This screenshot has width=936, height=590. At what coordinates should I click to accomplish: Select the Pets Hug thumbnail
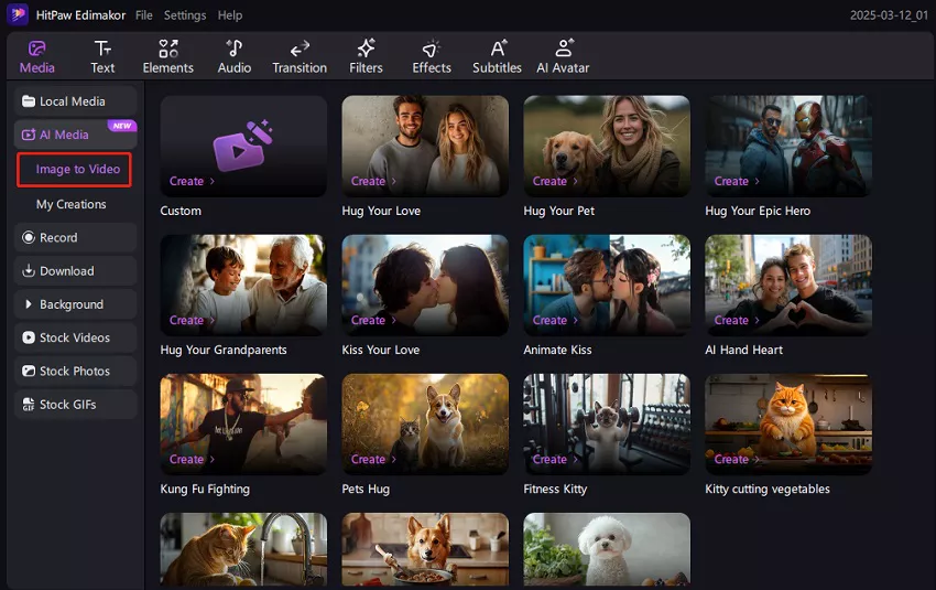click(x=425, y=424)
